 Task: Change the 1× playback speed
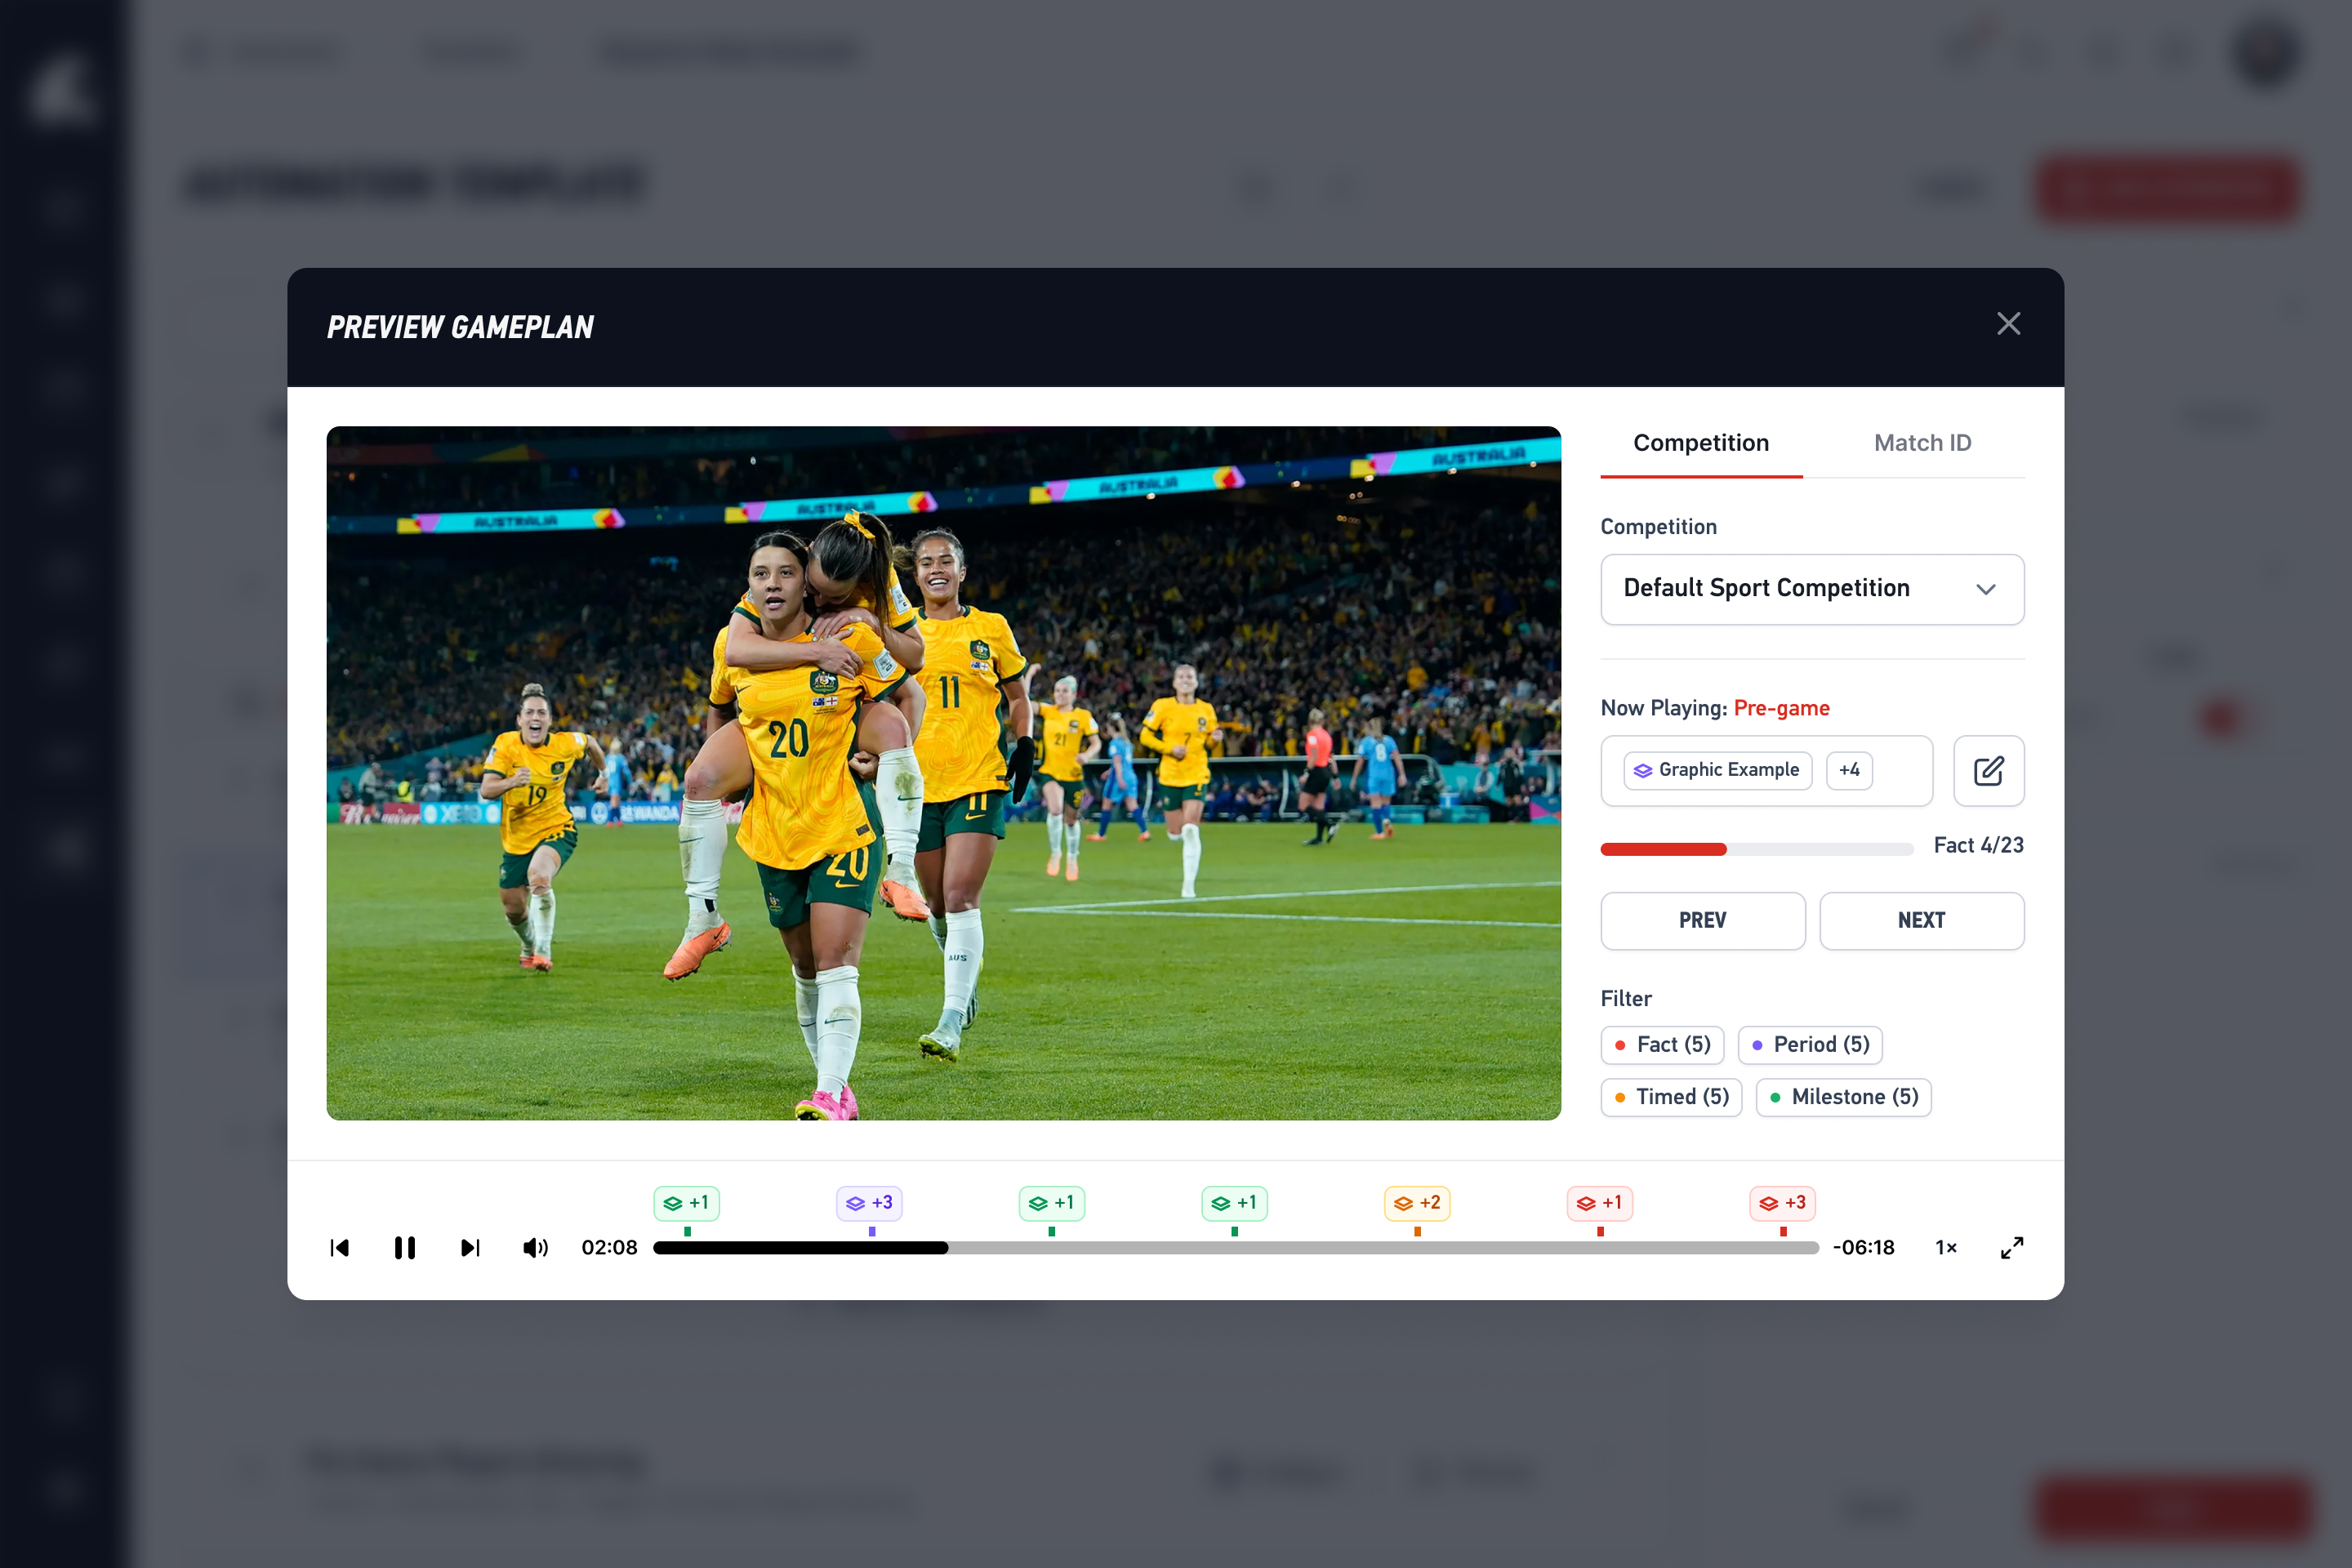(x=1946, y=1247)
